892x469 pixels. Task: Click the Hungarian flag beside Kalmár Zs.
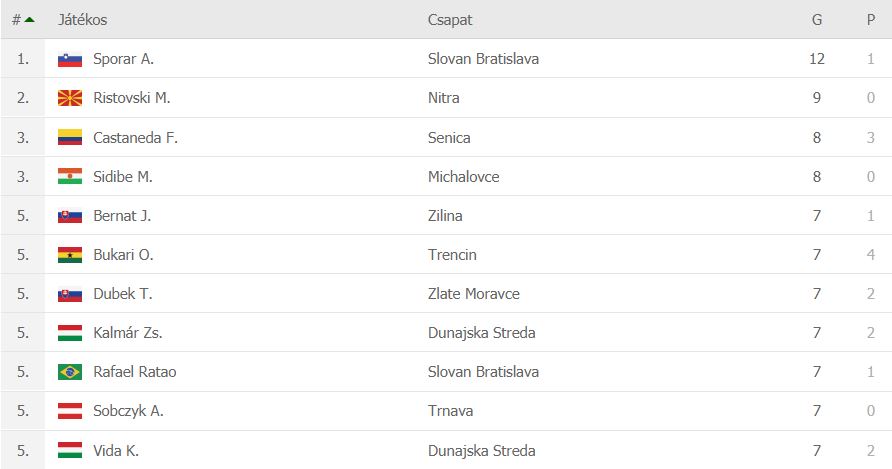pyautogui.click(x=70, y=332)
